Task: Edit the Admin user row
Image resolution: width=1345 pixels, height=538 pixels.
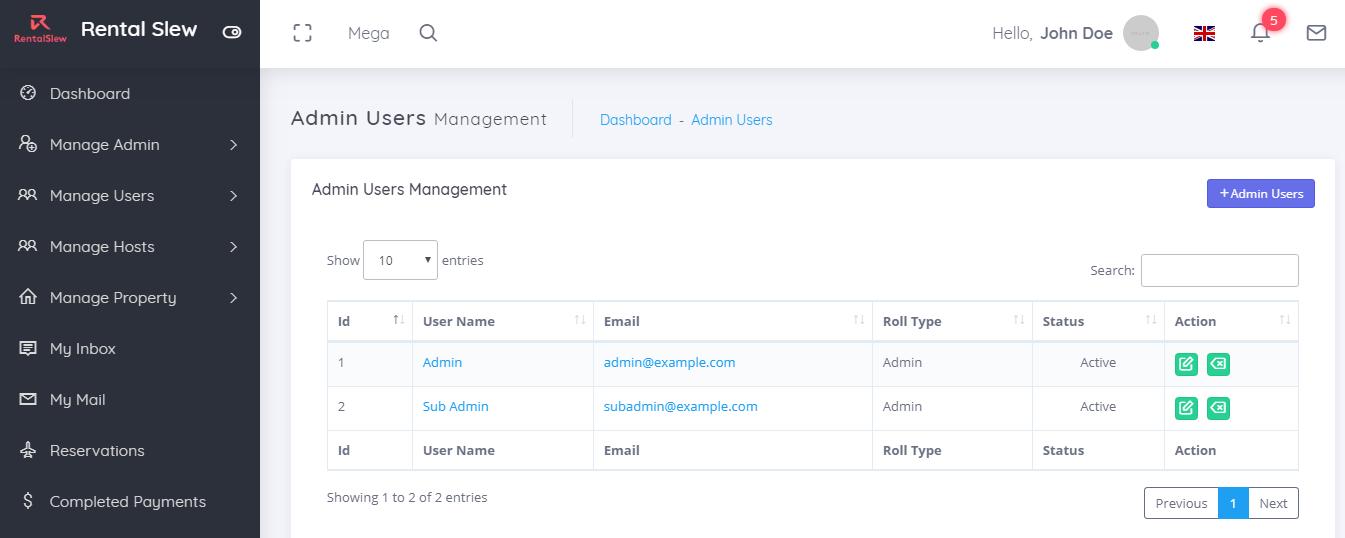Action: click(x=1186, y=364)
